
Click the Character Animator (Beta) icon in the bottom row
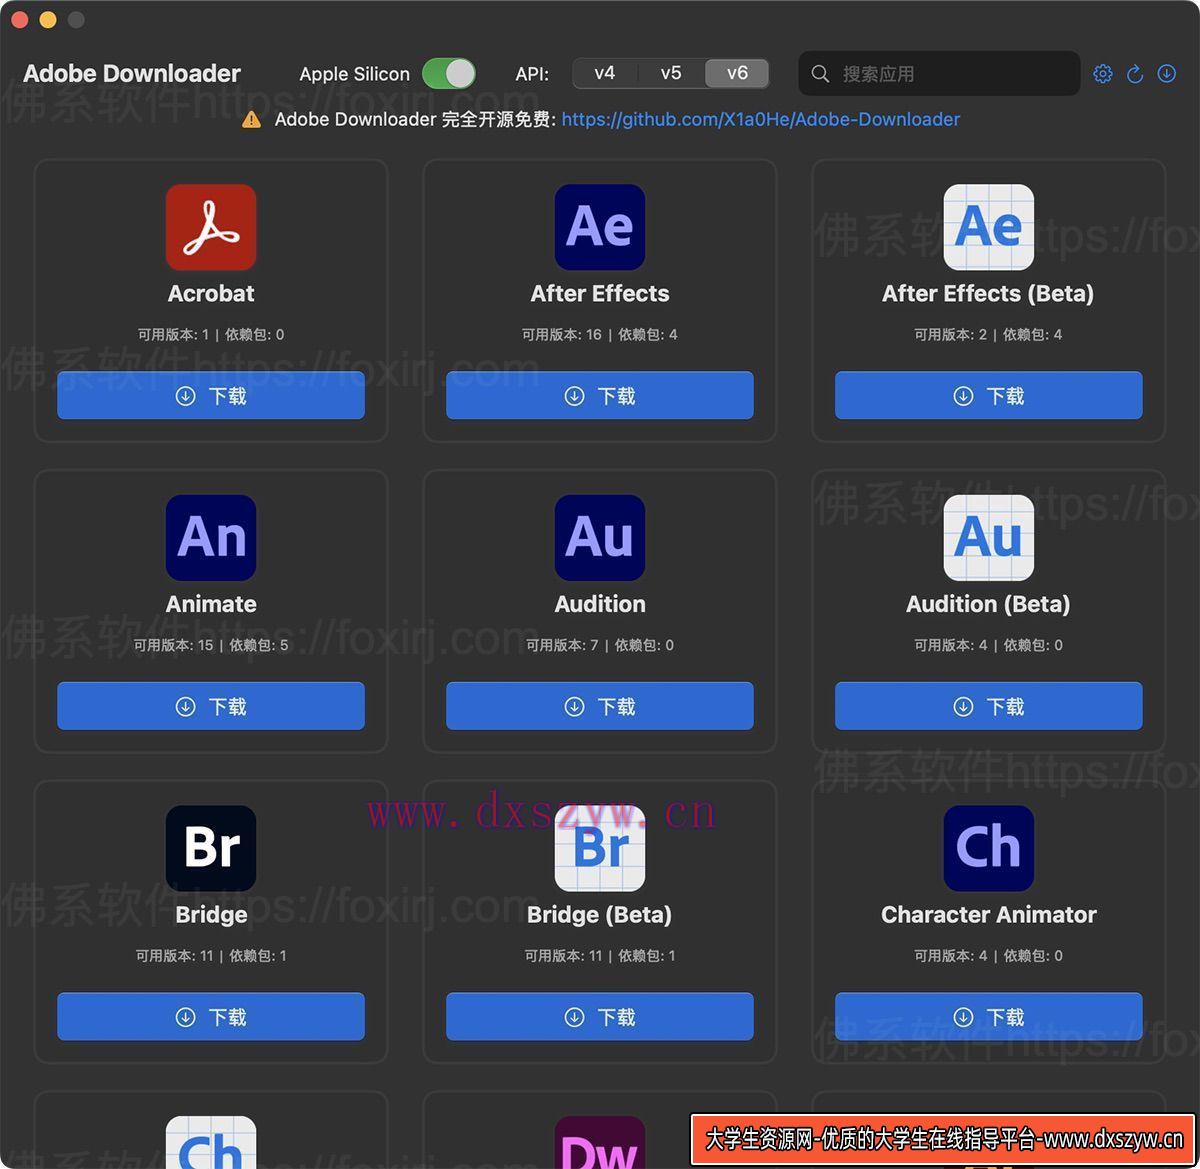coord(211,1142)
